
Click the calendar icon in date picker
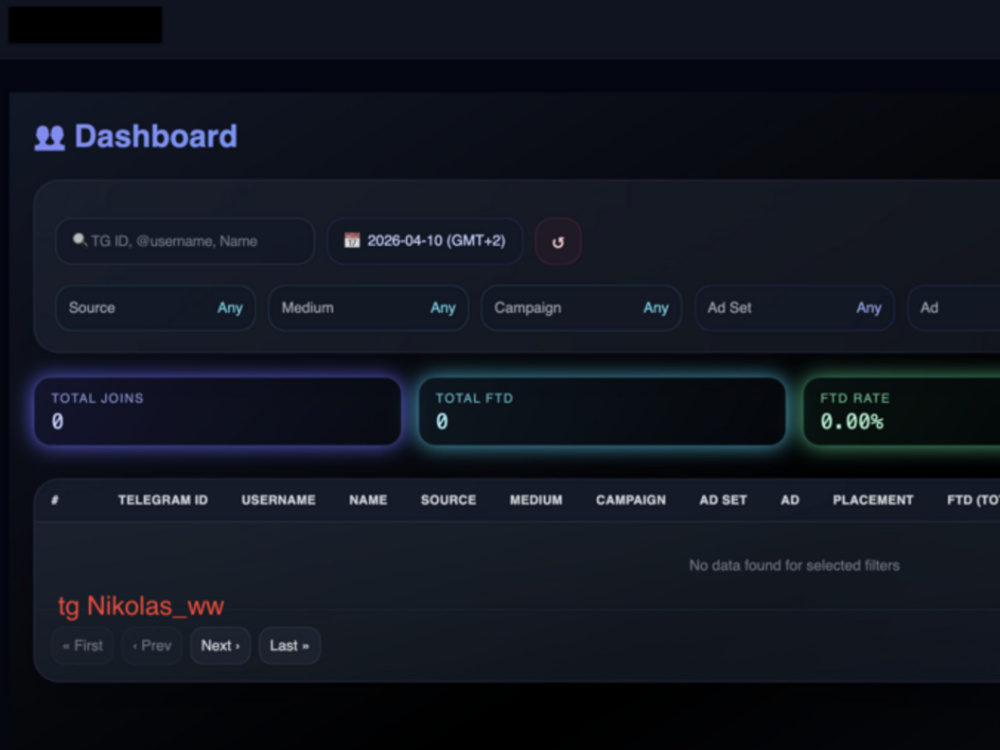[x=351, y=240]
